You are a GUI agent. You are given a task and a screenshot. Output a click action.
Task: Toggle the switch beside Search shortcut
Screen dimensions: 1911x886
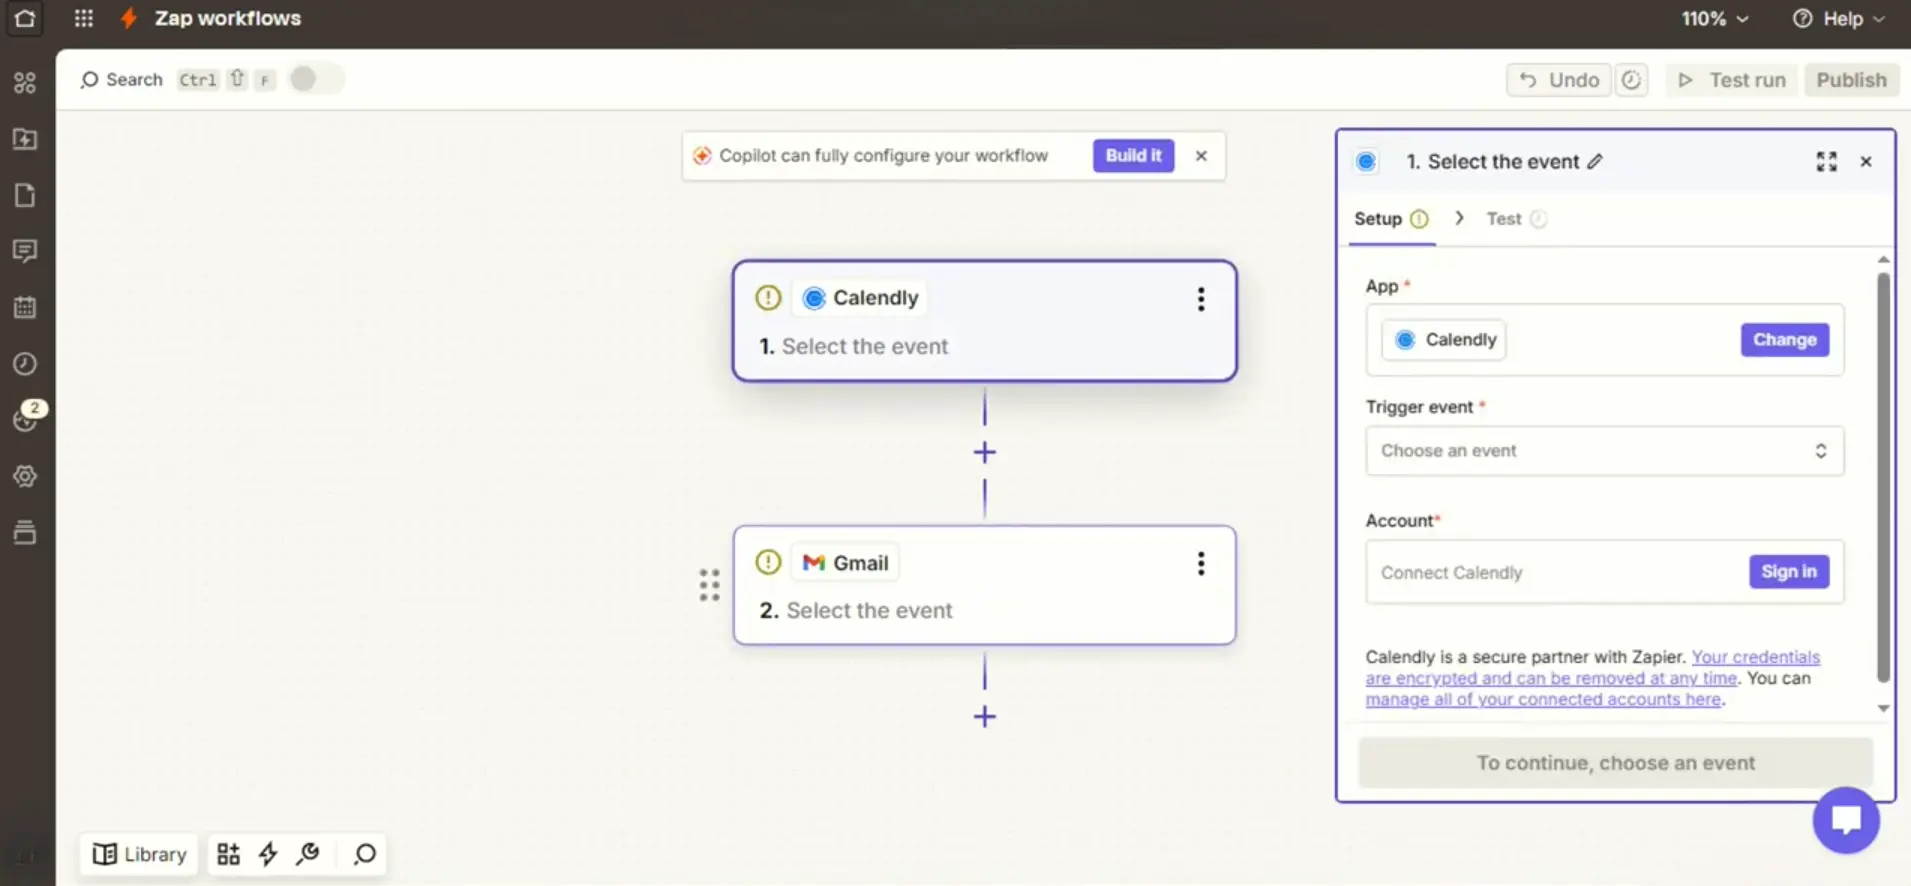pos(316,79)
